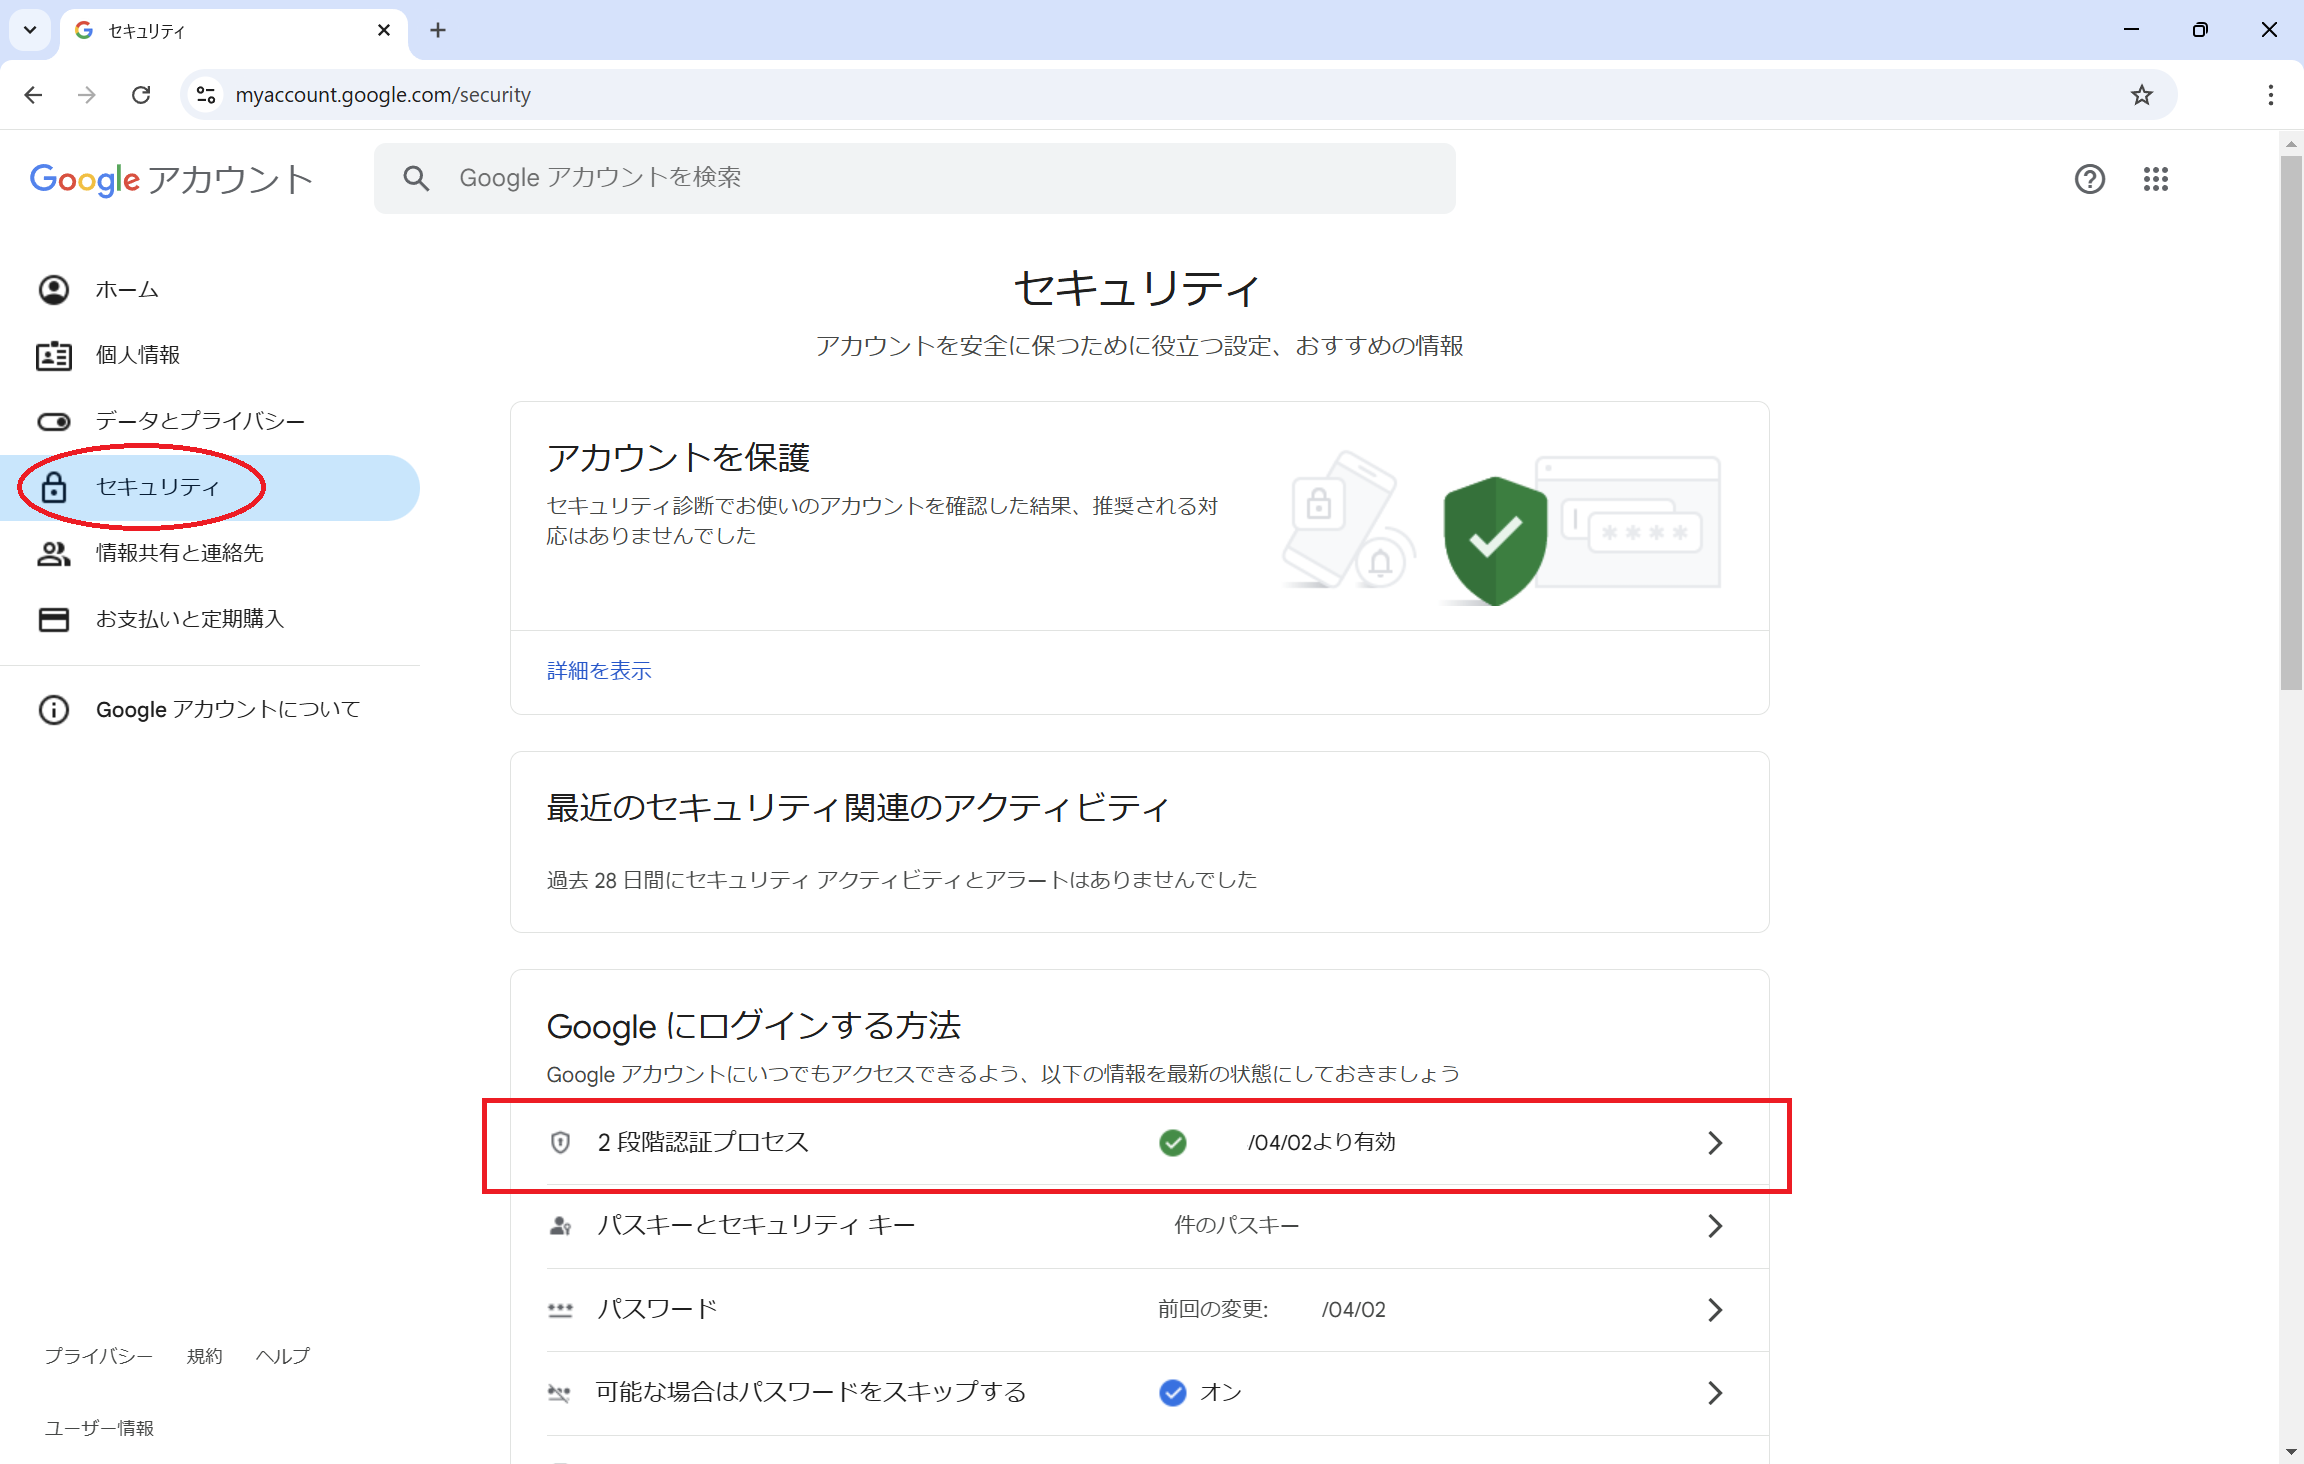
Task: Bookmark this page with star icon
Action: (x=2141, y=95)
